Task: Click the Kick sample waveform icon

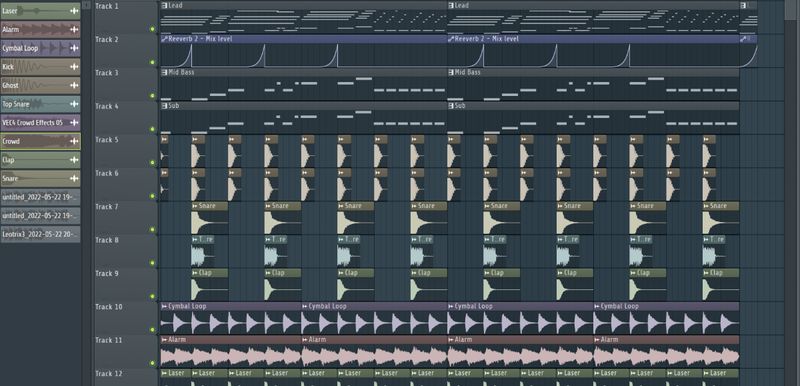Action: click(x=74, y=67)
